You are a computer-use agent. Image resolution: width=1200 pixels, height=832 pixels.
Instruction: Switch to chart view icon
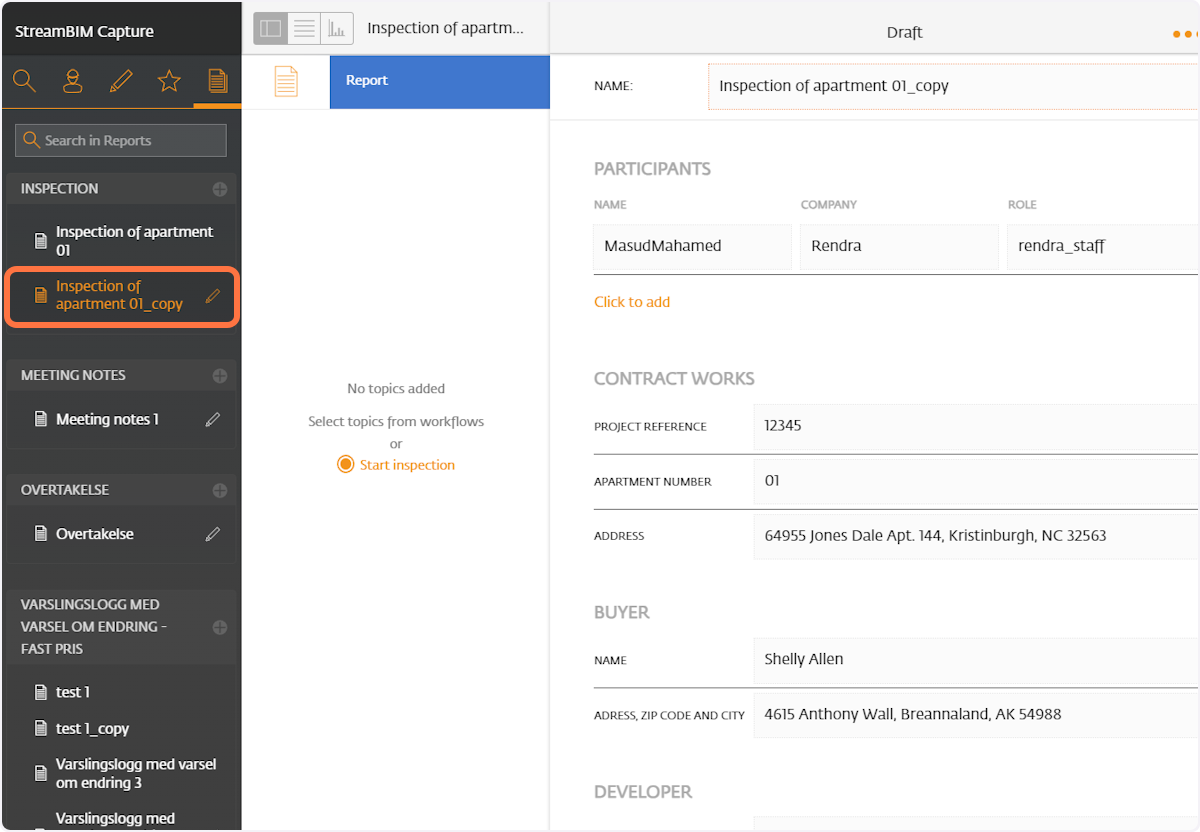[x=337, y=29]
